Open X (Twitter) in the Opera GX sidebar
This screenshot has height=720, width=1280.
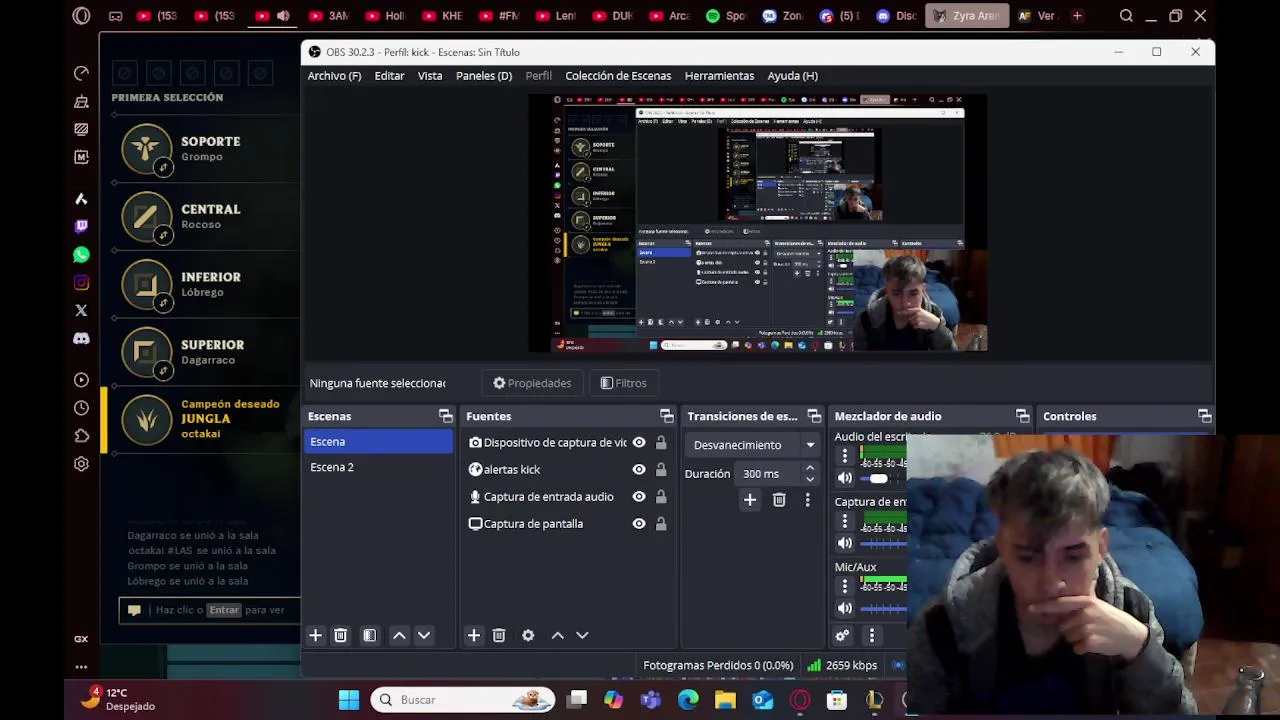click(x=81, y=310)
